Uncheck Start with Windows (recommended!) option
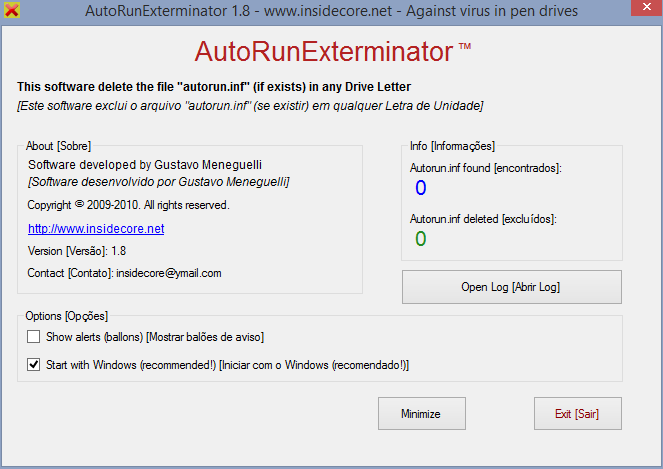 [34, 365]
